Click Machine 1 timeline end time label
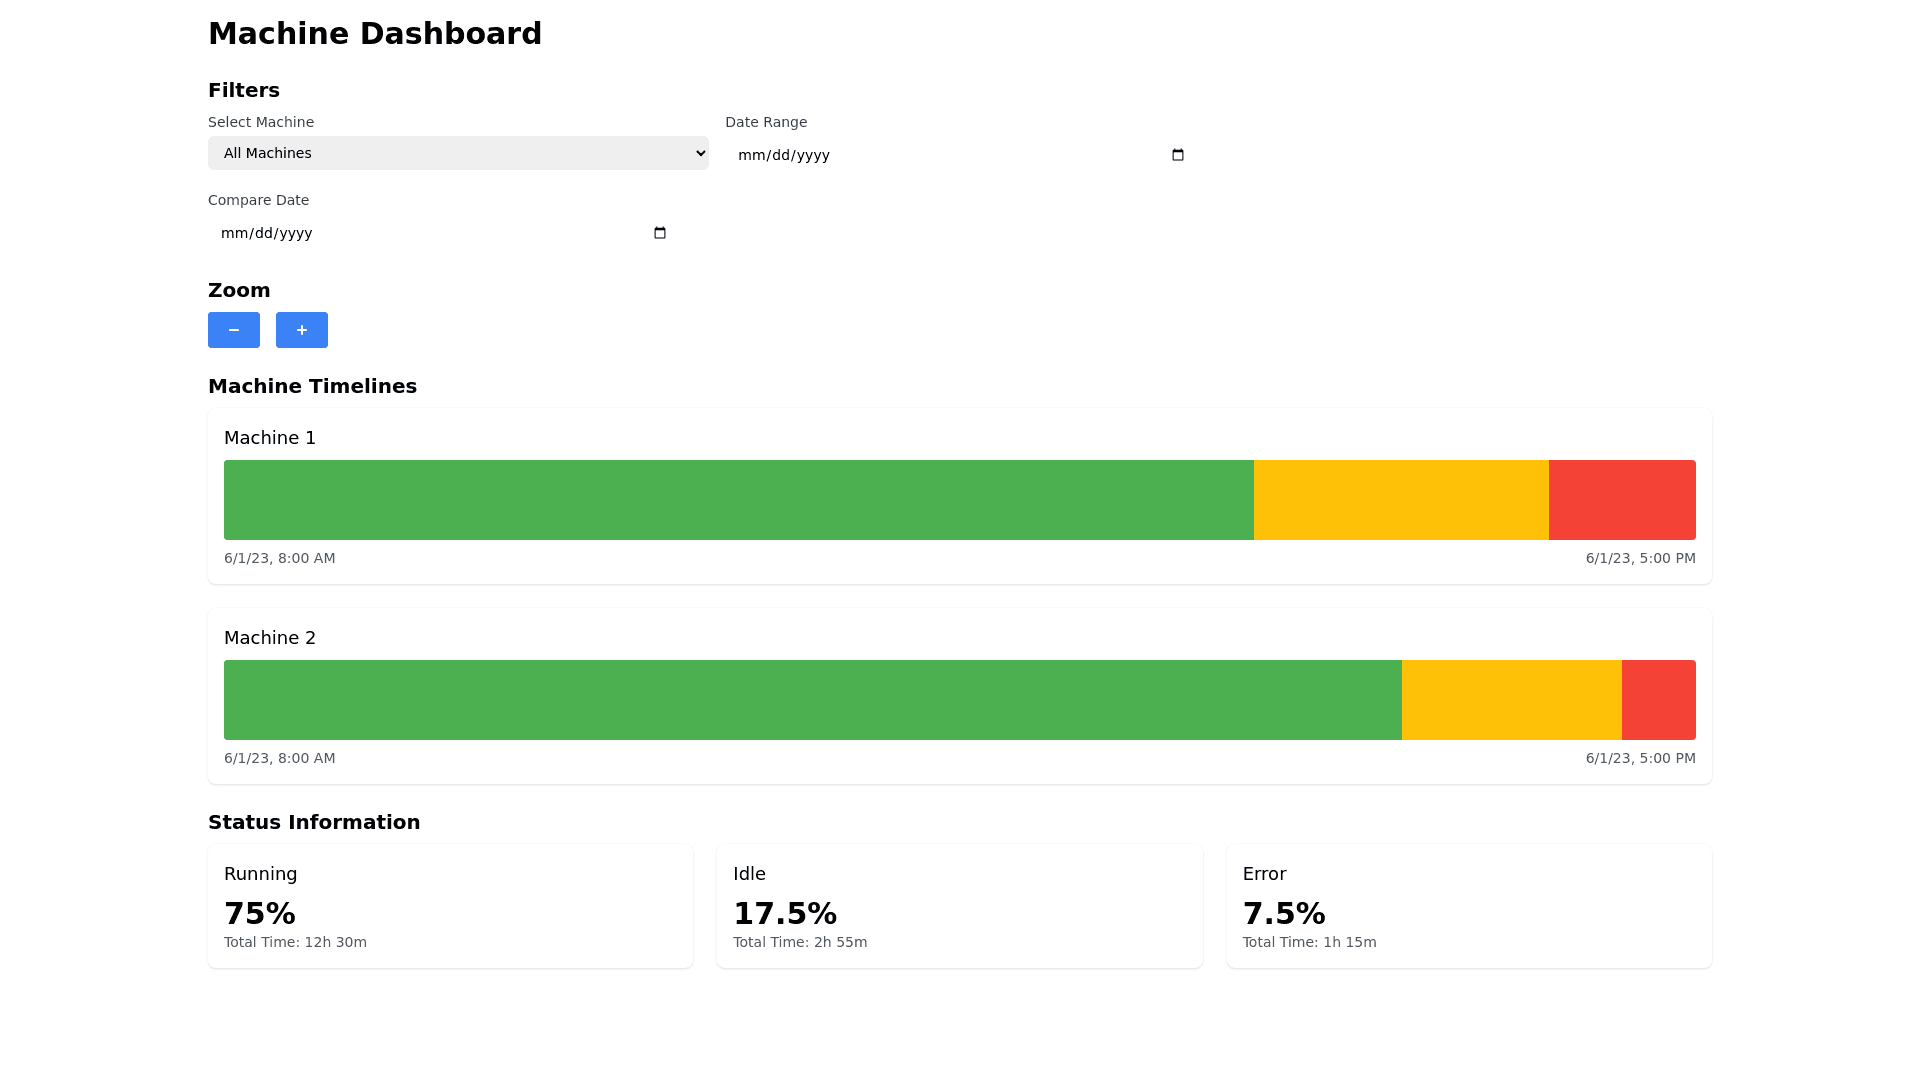Screen dimensions: 1920x1080 (1640, 558)
